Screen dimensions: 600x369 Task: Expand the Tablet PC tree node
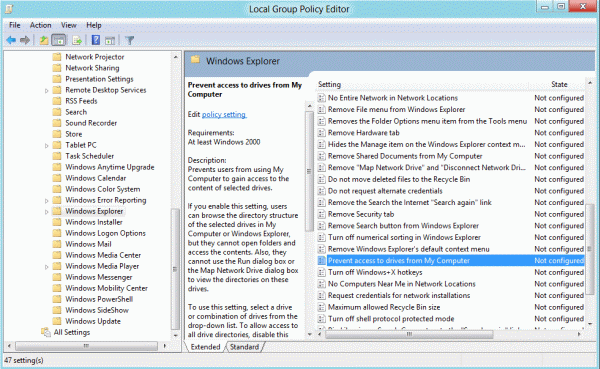point(46,146)
